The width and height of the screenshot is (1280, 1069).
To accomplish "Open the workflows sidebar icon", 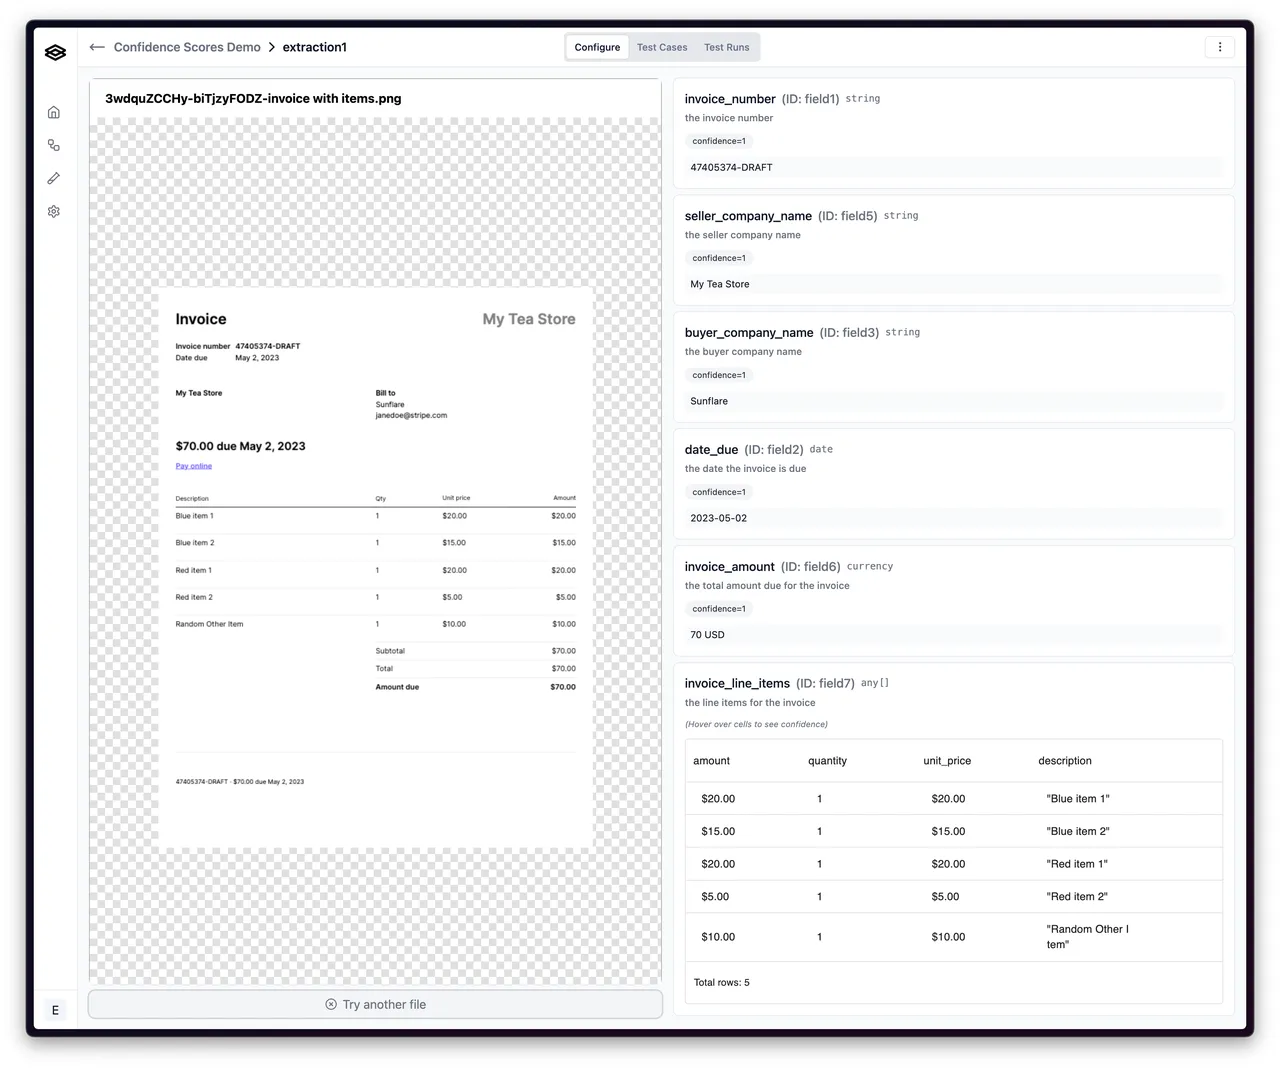I will (x=54, y=145).
